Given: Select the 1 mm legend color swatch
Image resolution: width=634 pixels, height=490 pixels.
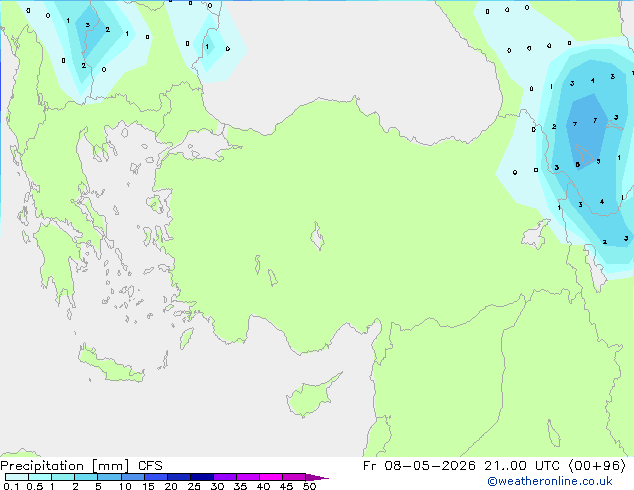Looking at the screenshot, I should (63, 477).
